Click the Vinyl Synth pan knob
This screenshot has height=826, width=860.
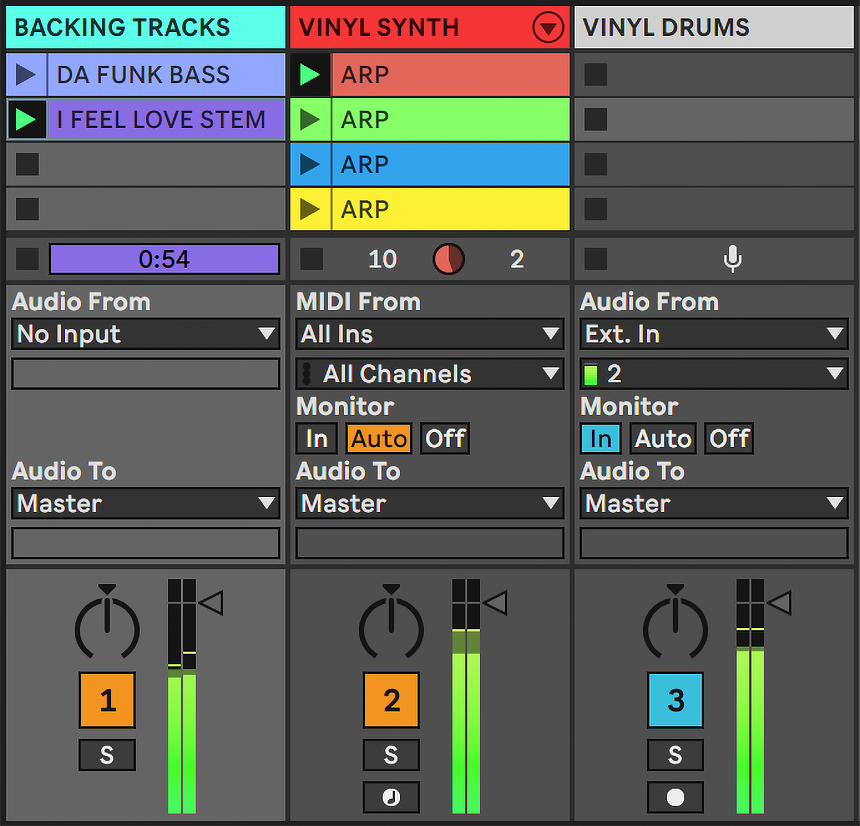391,626
